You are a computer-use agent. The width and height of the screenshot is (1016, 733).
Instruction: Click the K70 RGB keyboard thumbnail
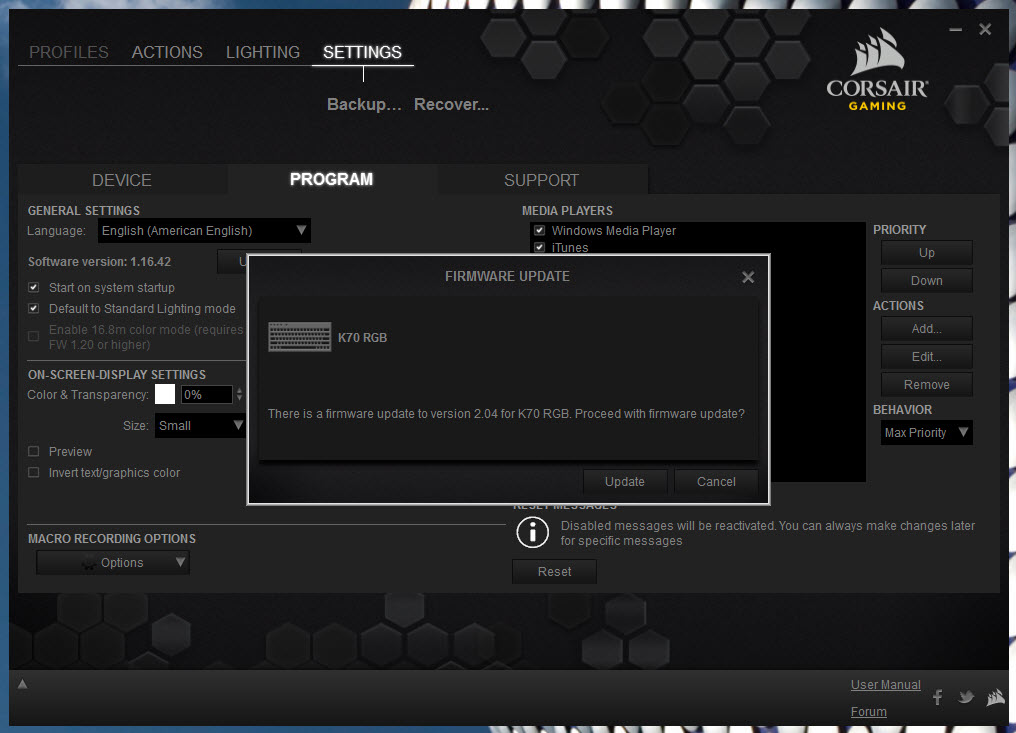point(299,337)
